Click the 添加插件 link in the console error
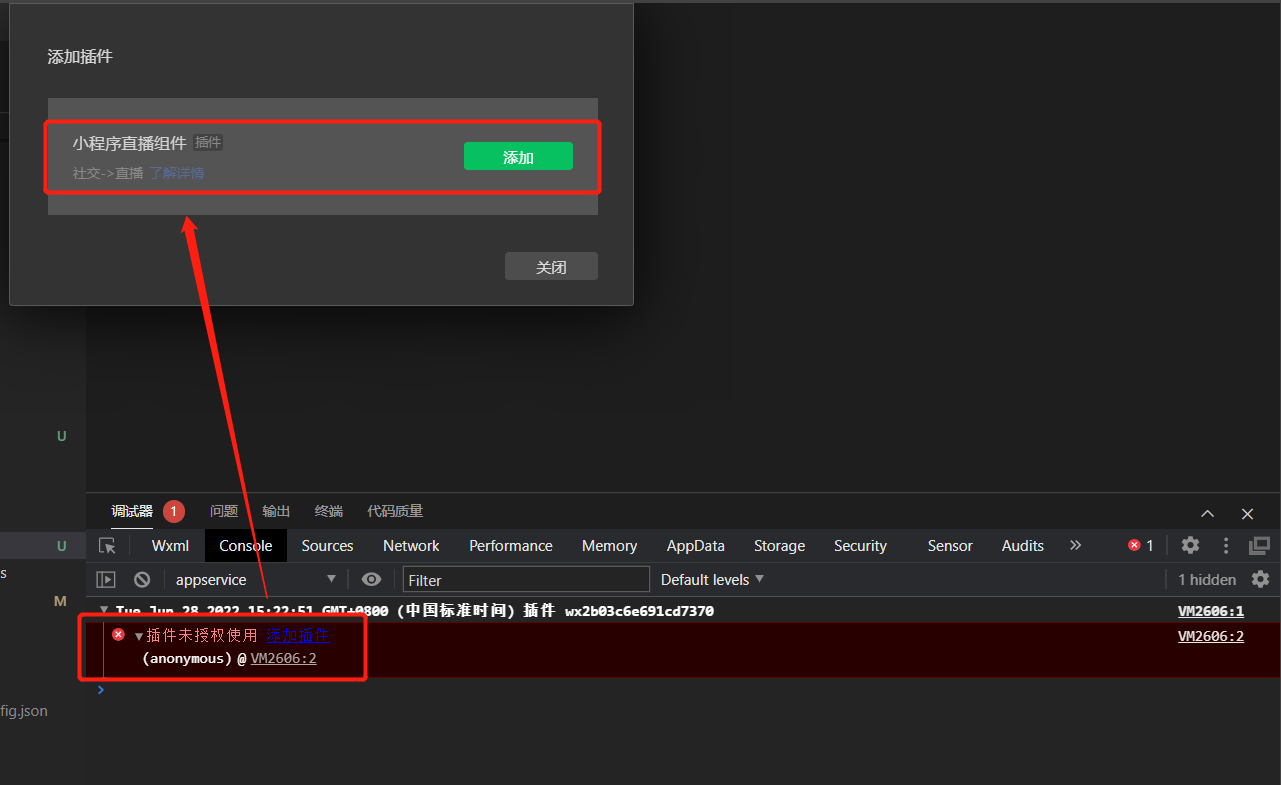 coord(298,635)
